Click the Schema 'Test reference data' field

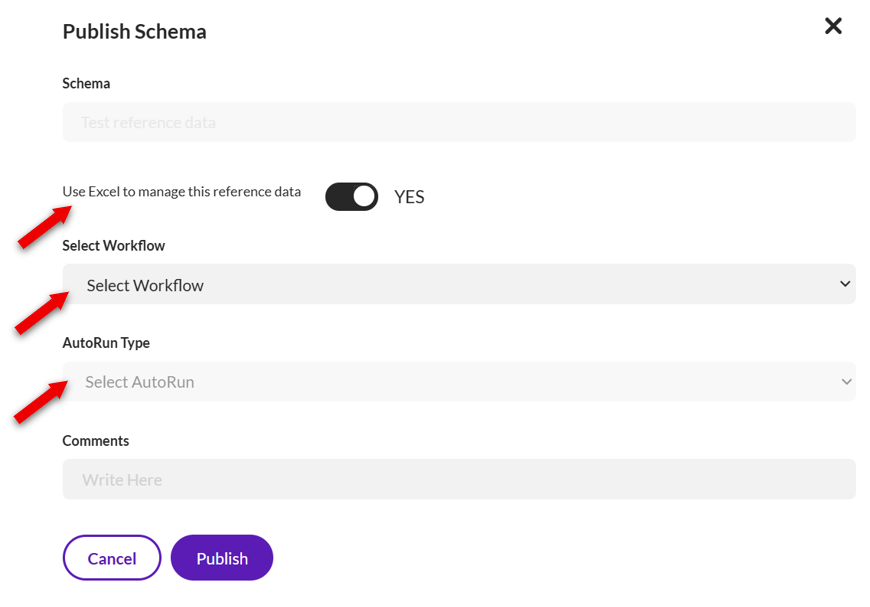click(458, 123)
